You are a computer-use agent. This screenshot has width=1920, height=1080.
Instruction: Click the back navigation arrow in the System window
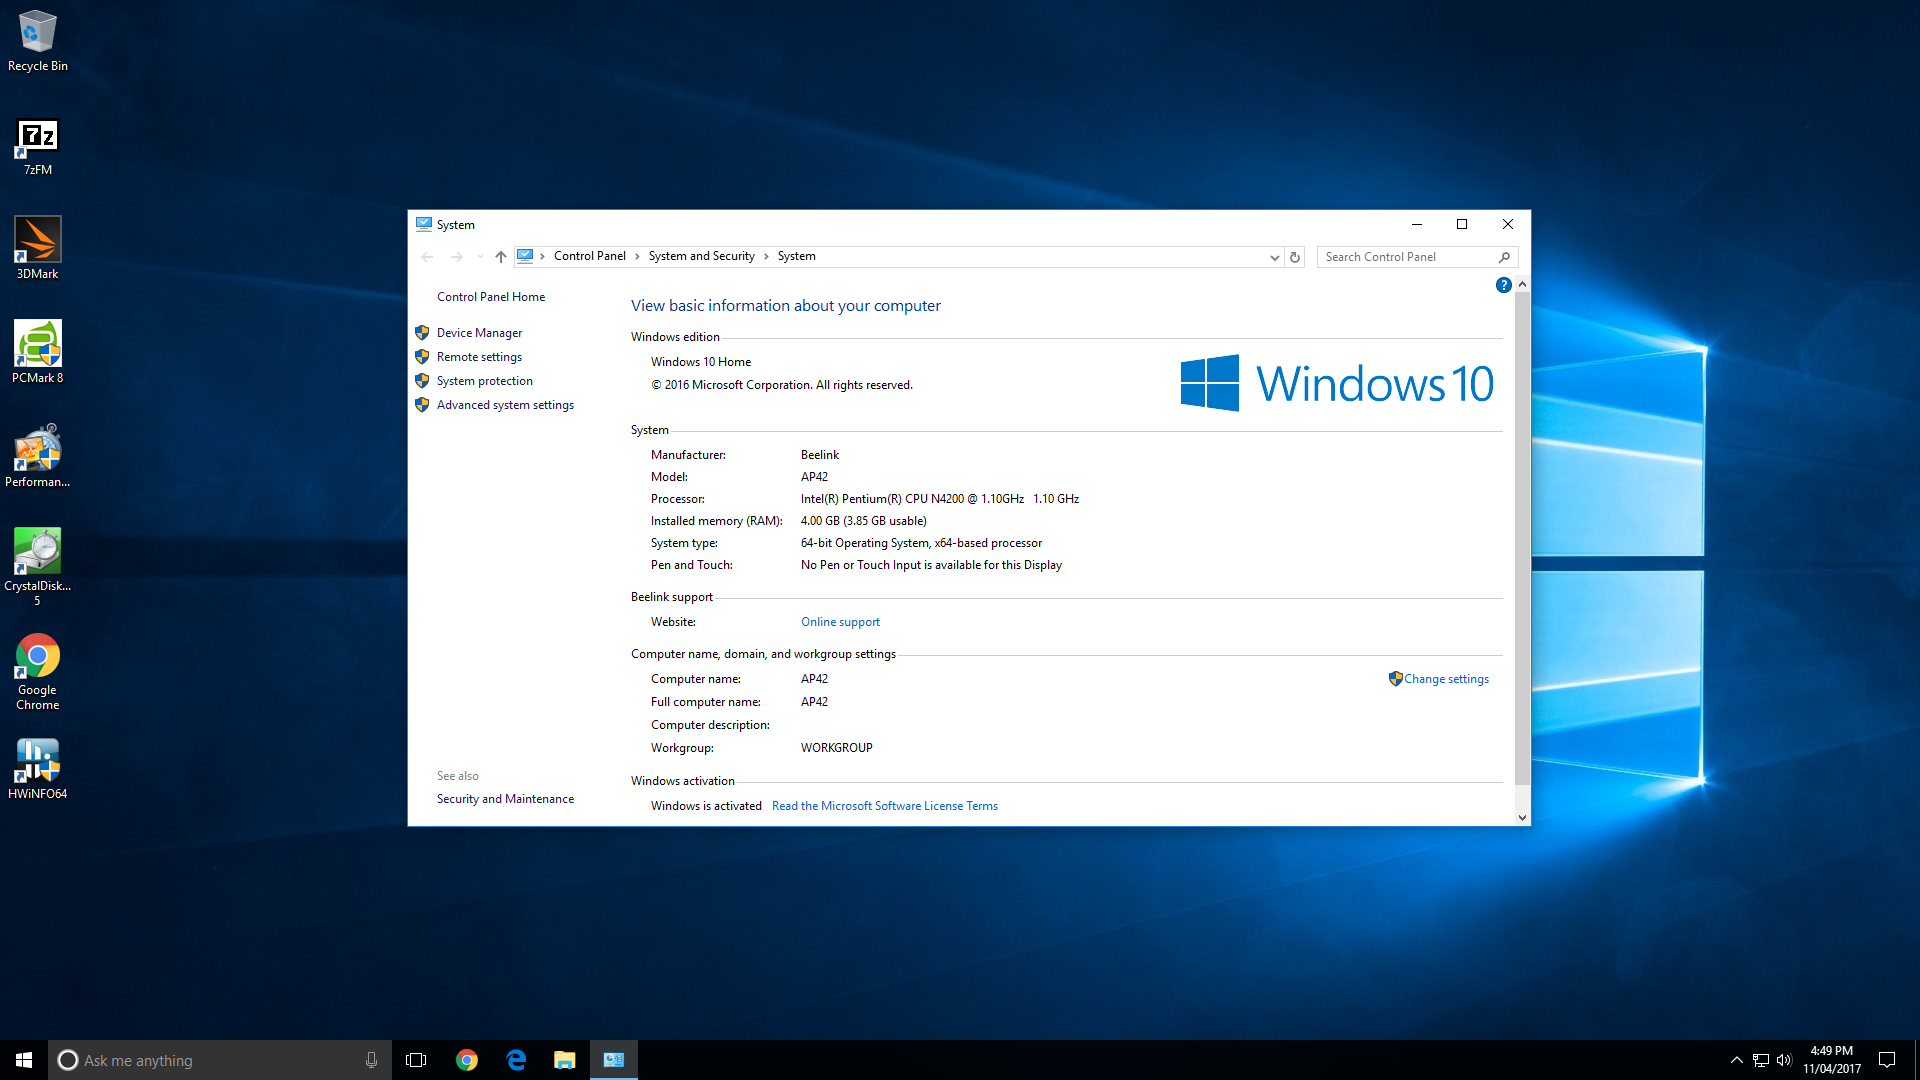(428, 257)
